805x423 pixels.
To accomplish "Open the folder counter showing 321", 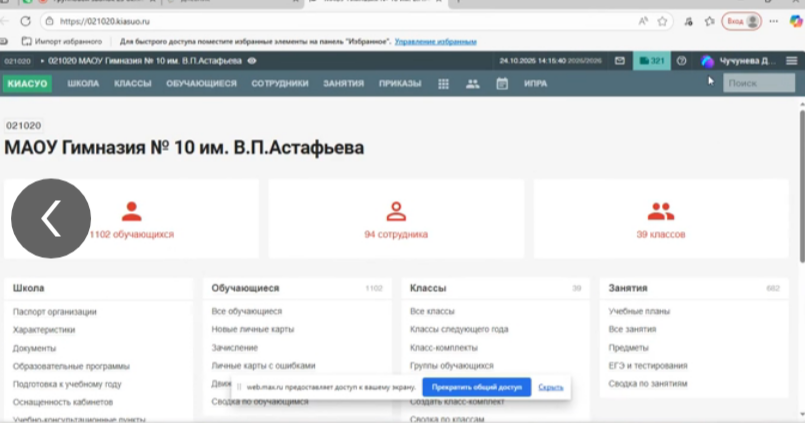I will pos(652,61).
